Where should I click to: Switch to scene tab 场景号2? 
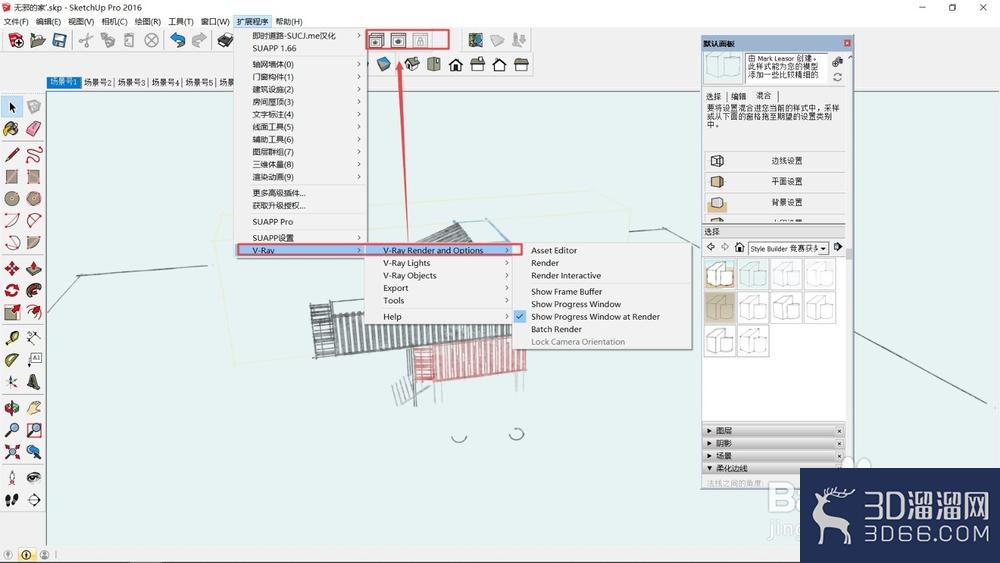[x=98, y=82]
